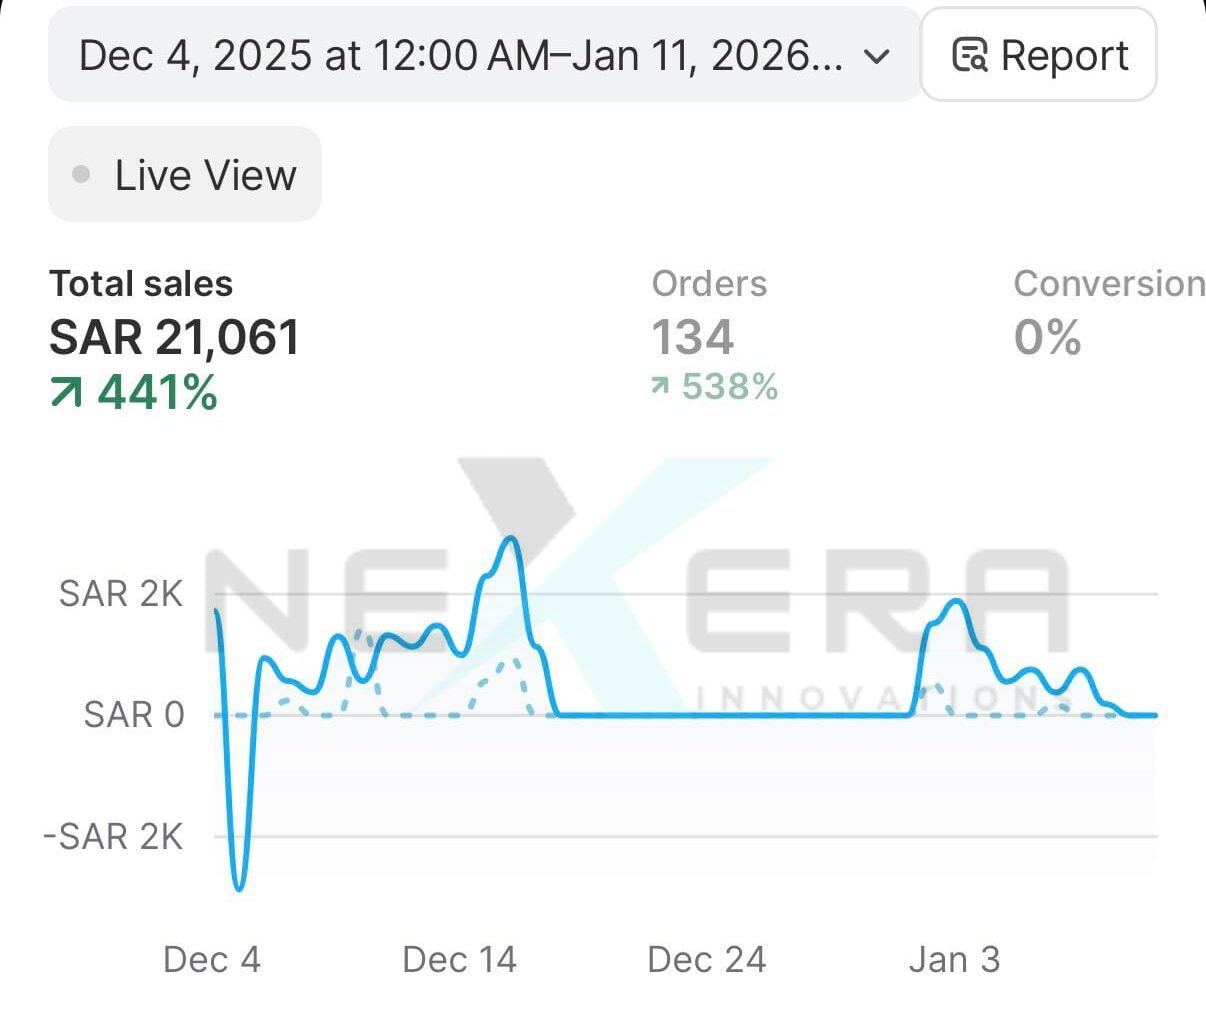The height and width of the screenshot is (1015, 1206).
Task: Open the date range picker
Action: point(460,55)
